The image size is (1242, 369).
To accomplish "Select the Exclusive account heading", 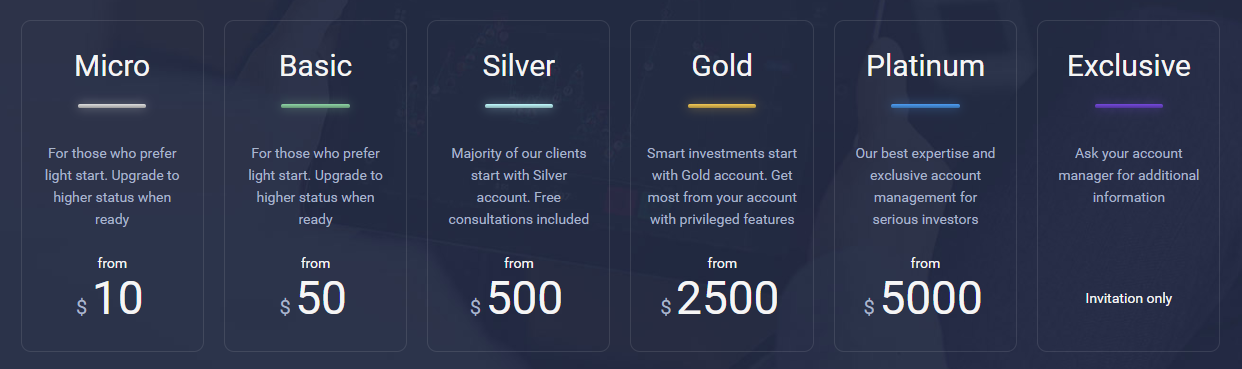I will click(x=1129, y=66).
